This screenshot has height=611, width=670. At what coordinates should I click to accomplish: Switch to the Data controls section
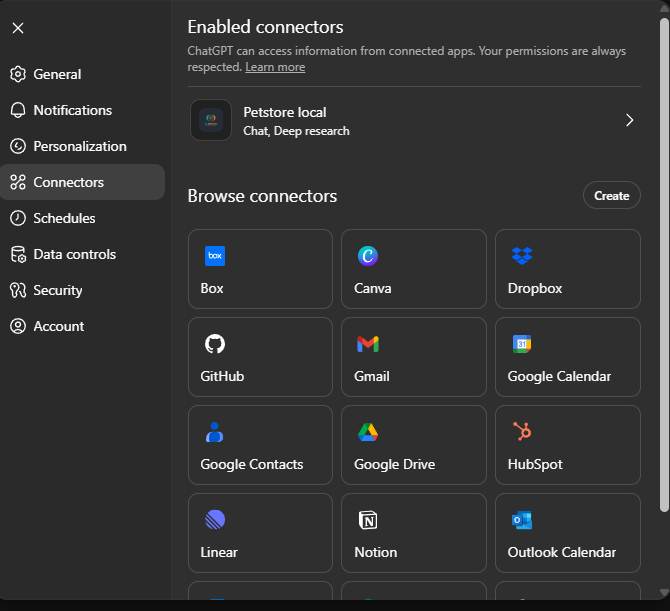(74, 254)
